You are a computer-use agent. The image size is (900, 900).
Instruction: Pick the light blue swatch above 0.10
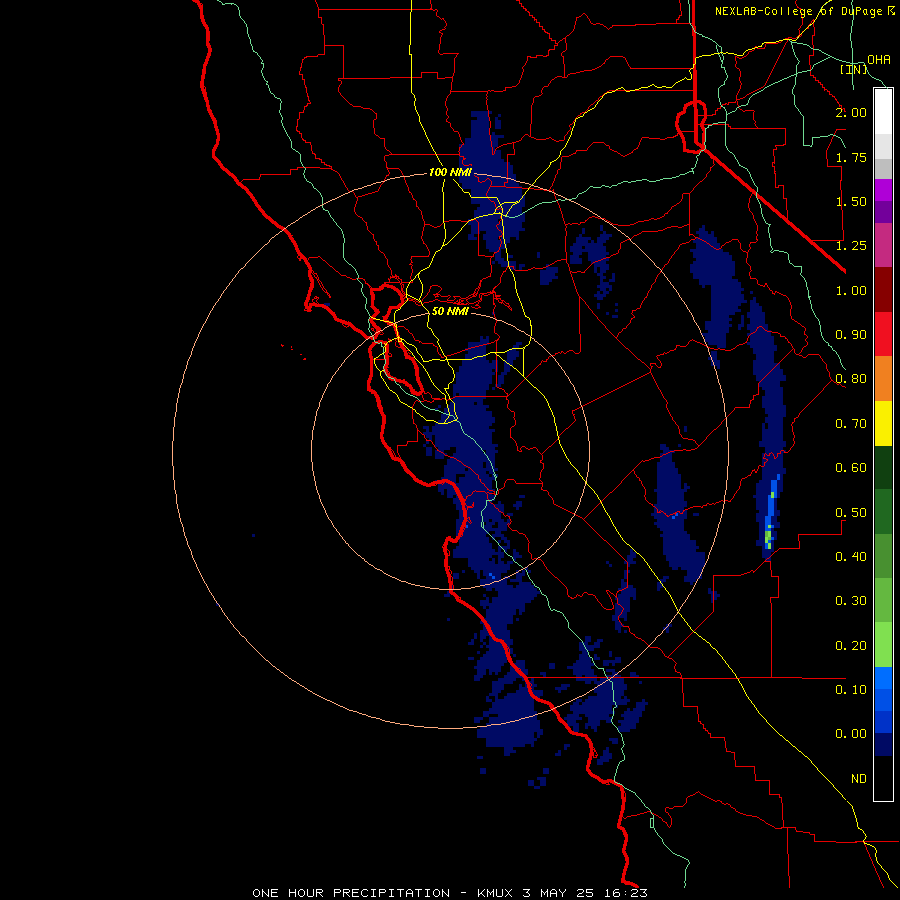(883, 678)
